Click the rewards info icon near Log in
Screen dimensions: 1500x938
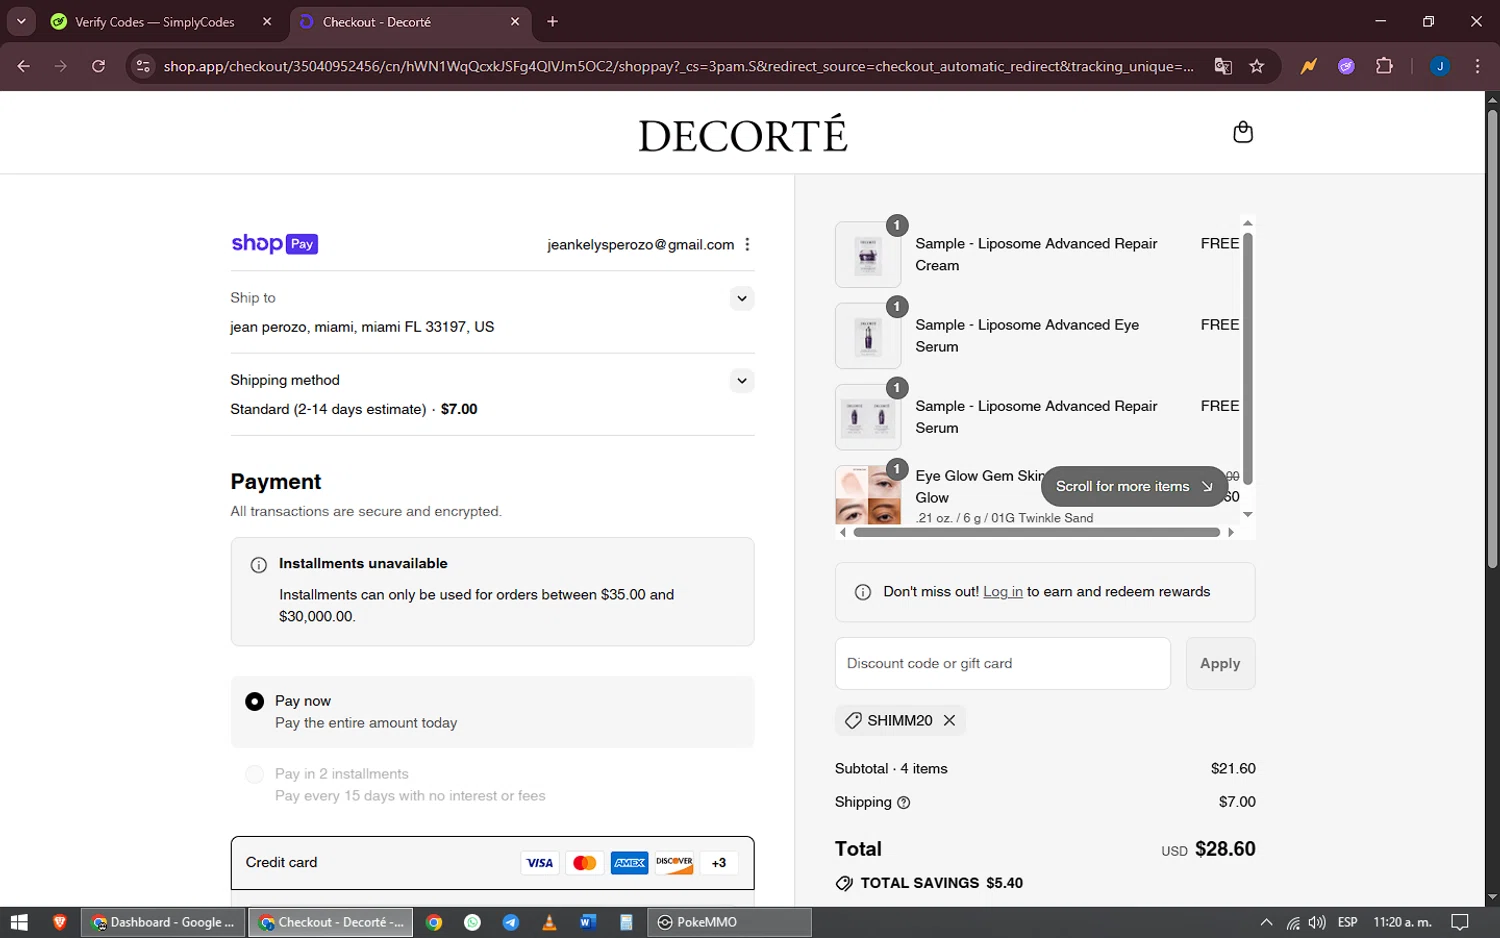point(863,592)
